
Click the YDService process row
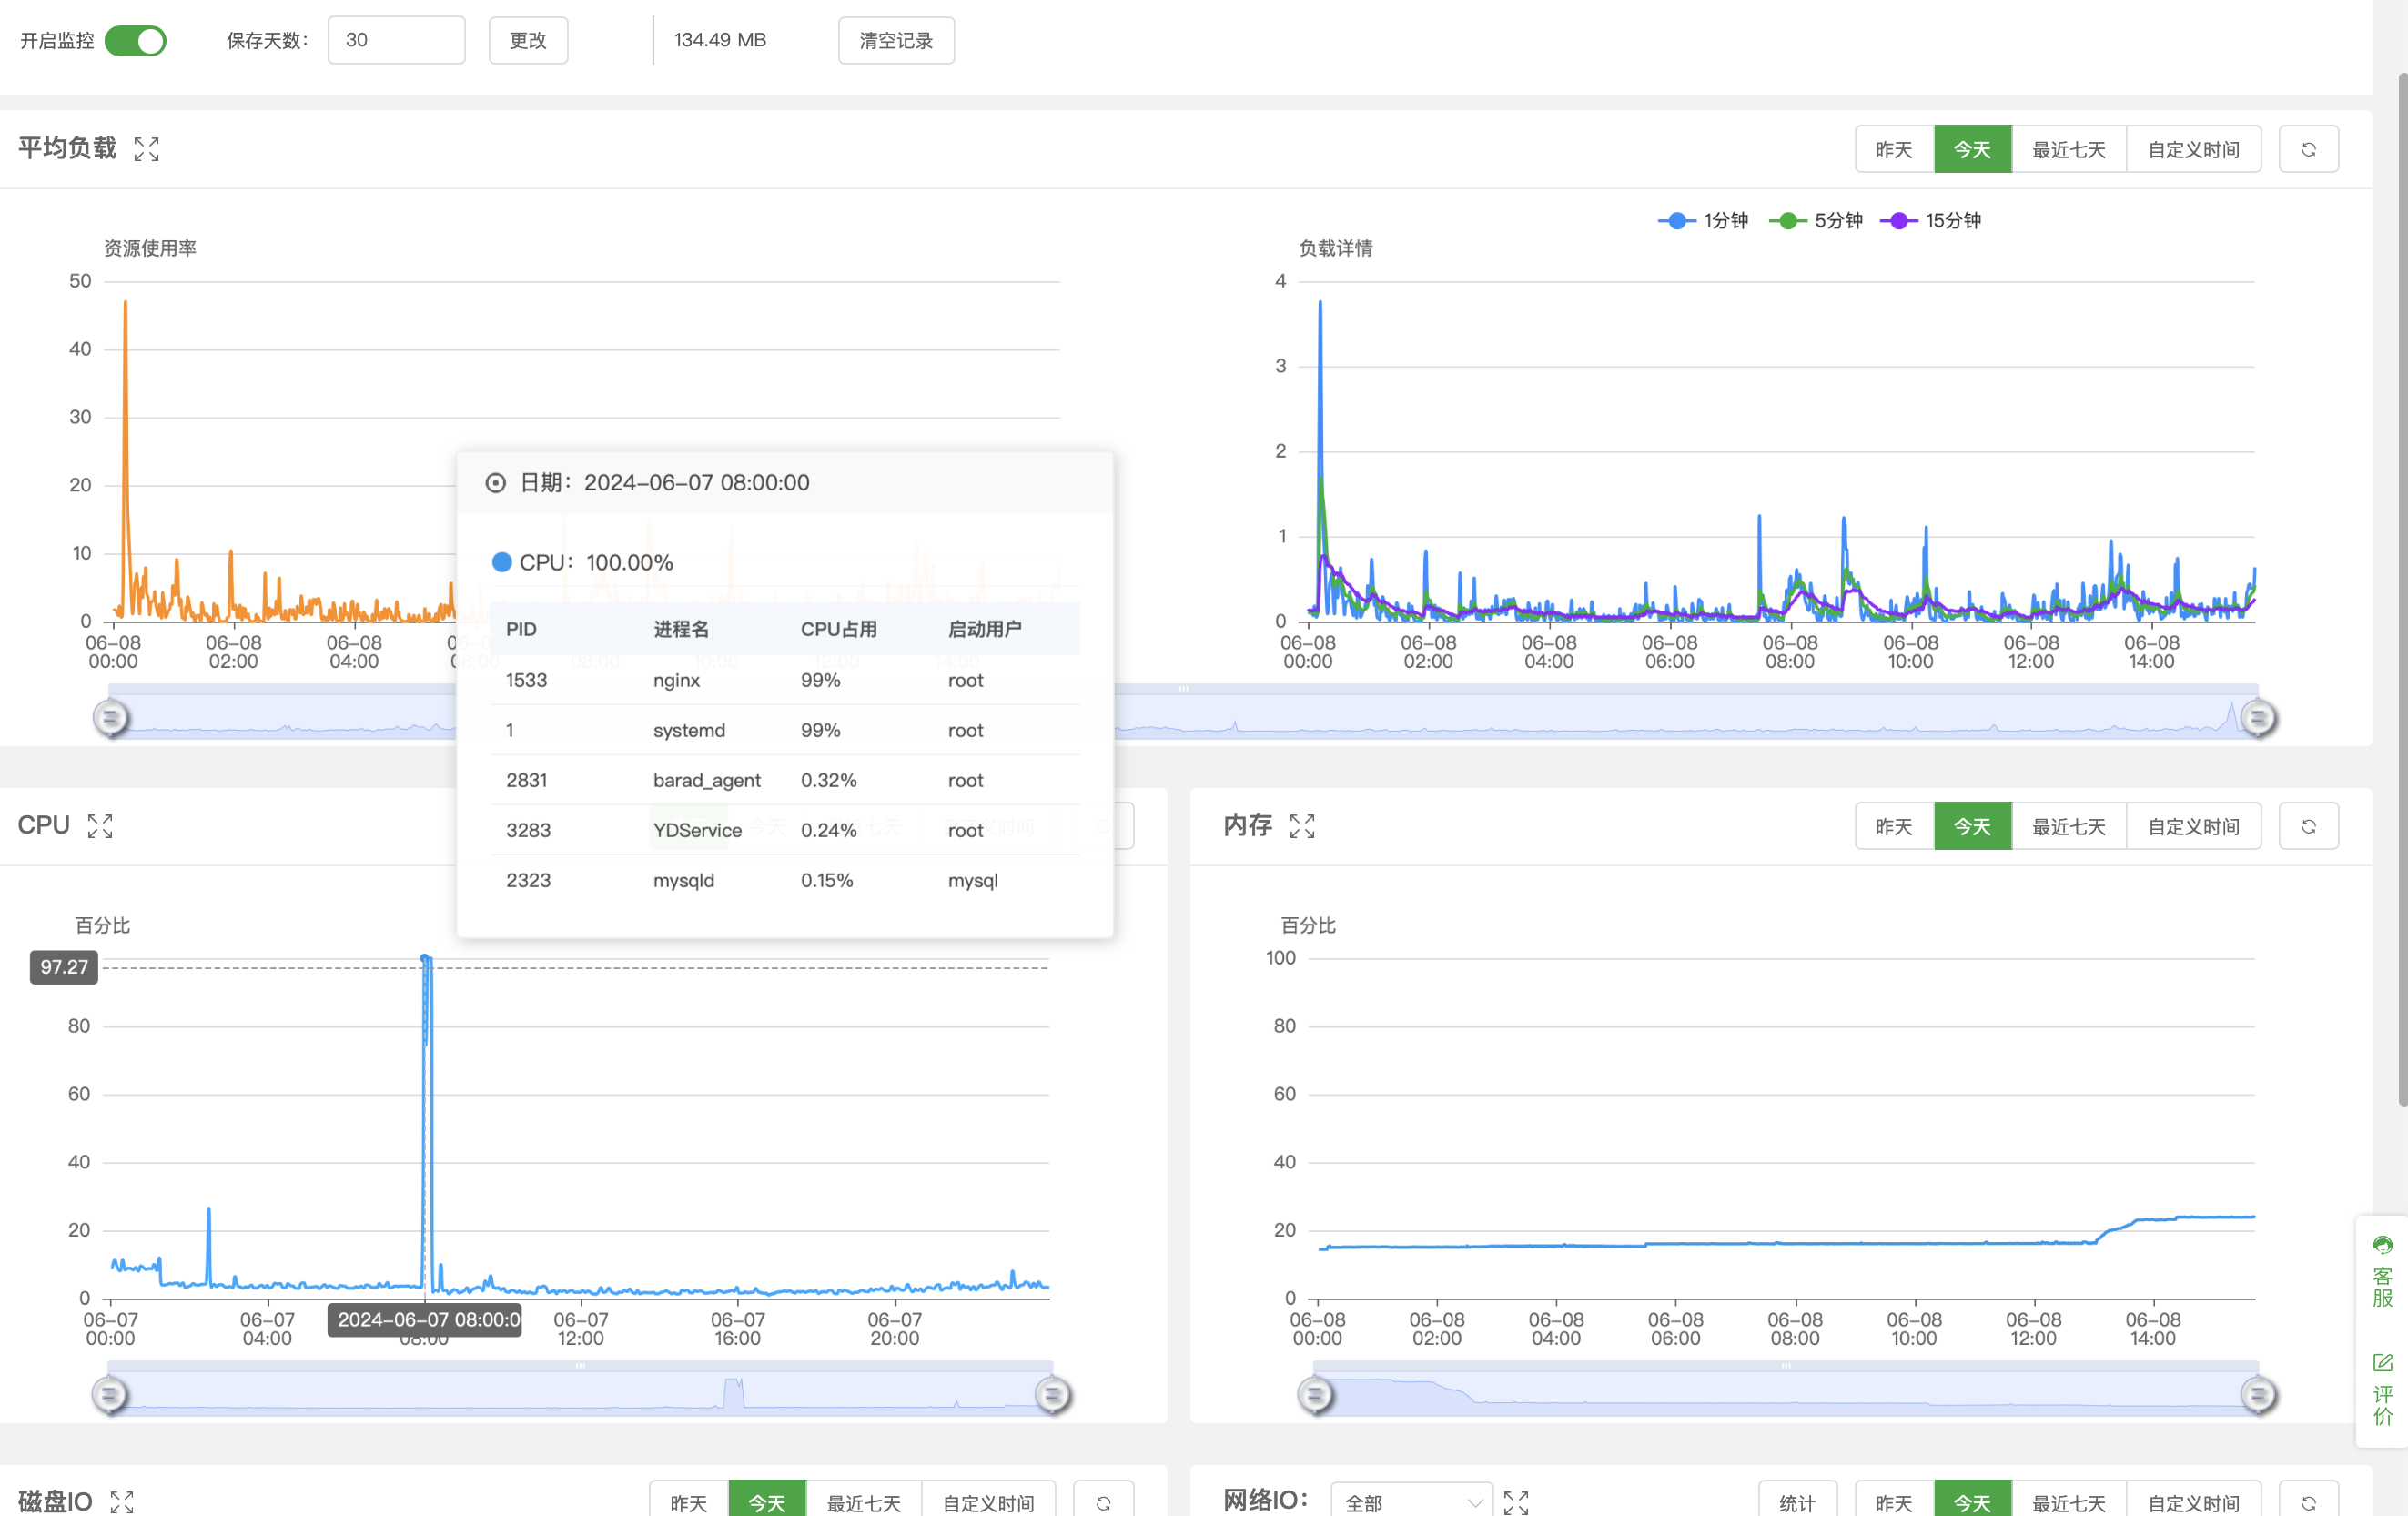(x=785, y=830)
